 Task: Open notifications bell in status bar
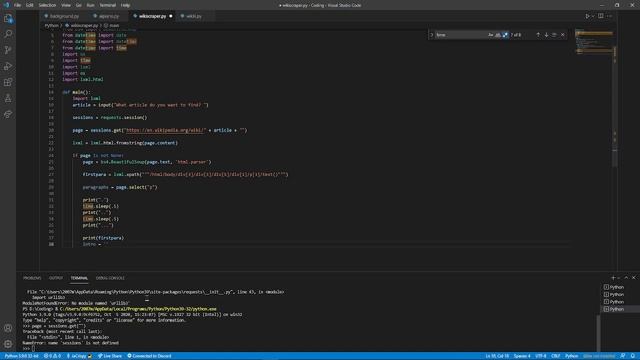tap(633, 356)
